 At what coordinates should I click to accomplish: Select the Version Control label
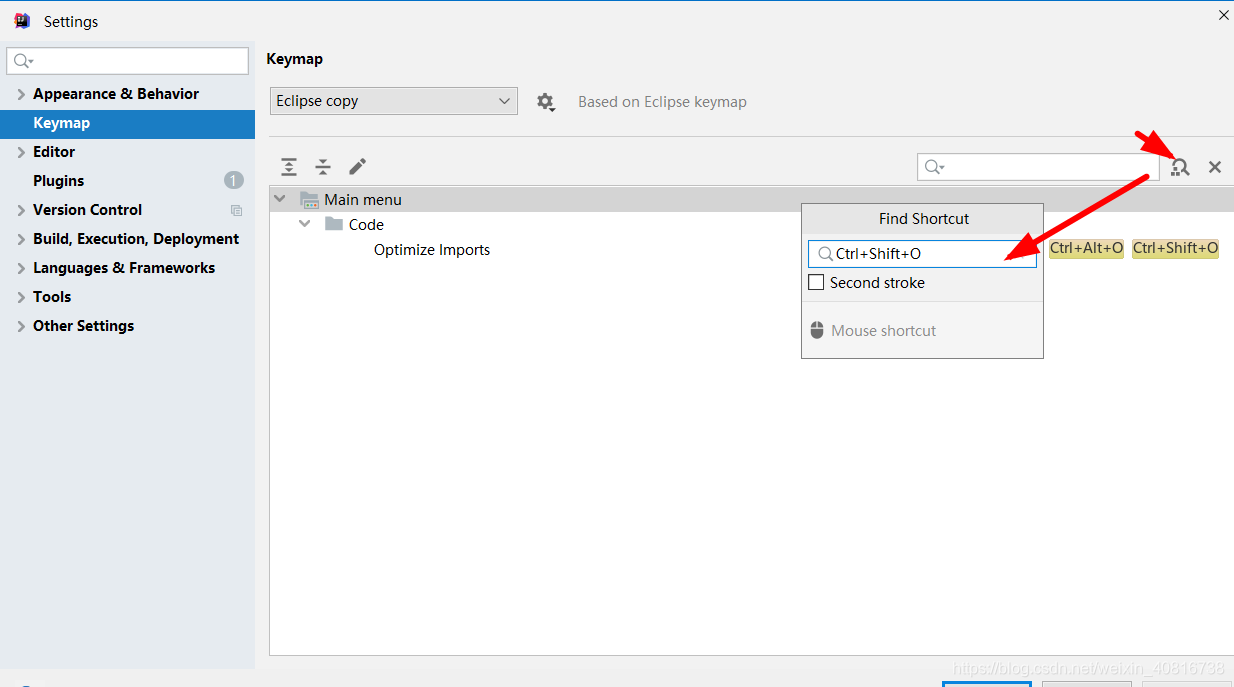pos(87,210)
